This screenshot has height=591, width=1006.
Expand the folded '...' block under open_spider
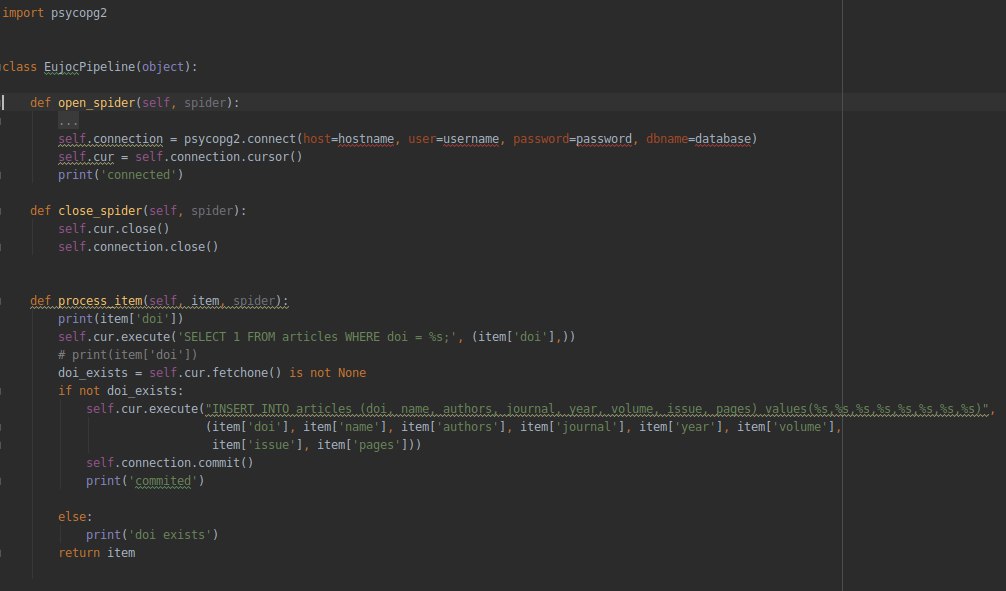[x=68, y=121]
